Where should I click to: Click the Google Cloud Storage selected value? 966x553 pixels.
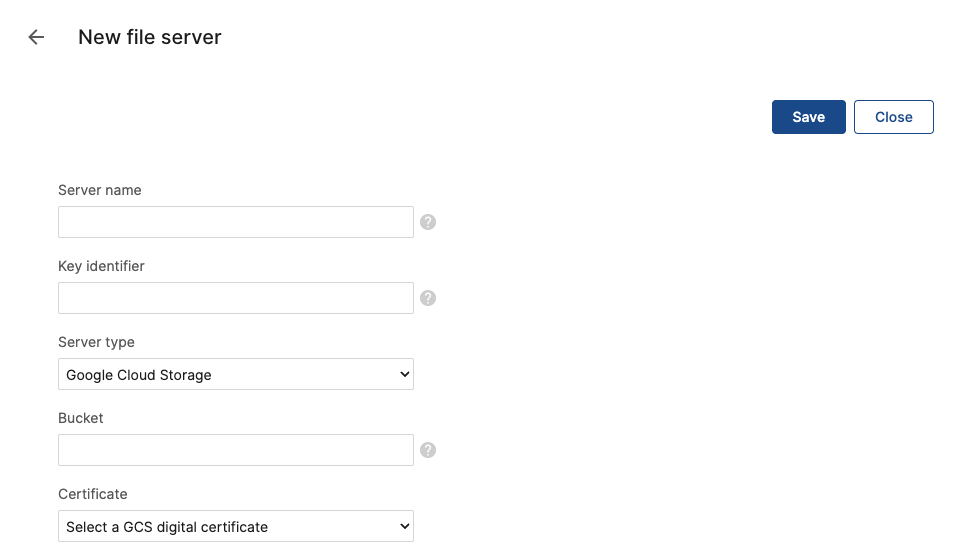click(x=139, y=375)
